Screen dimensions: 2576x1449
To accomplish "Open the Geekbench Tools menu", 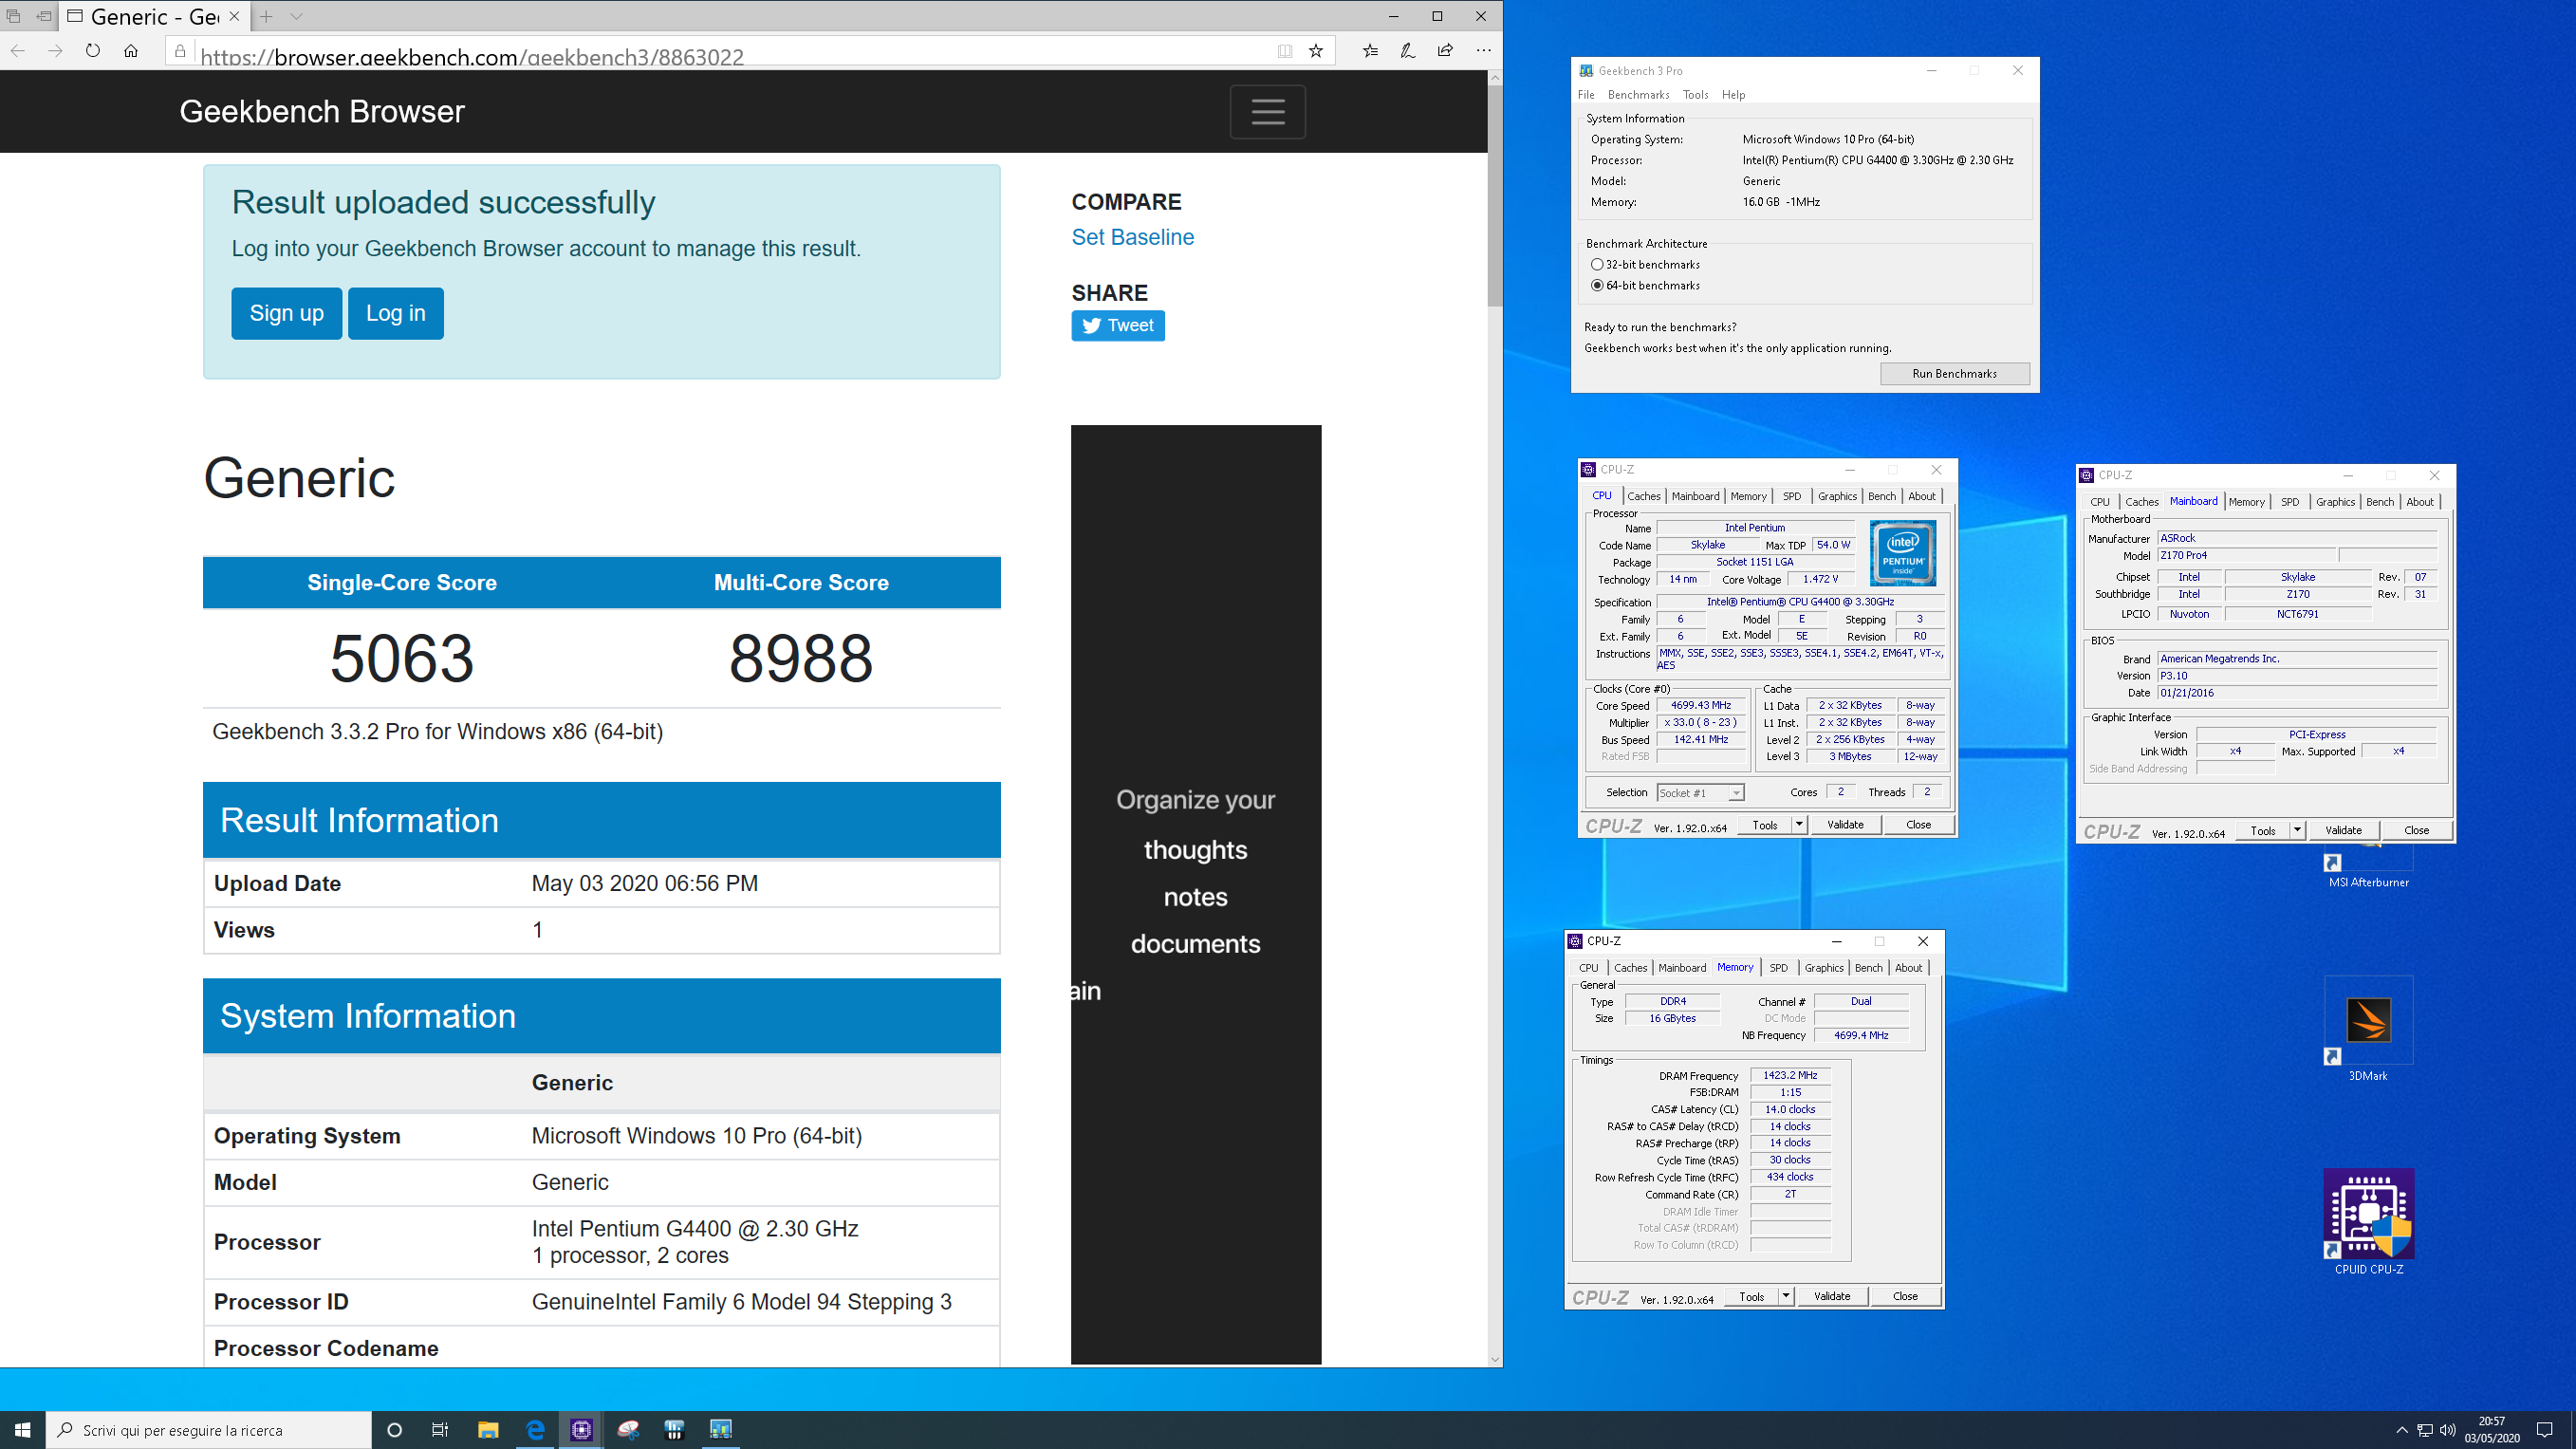I will pyautogui.click(x=1696, y=95).
